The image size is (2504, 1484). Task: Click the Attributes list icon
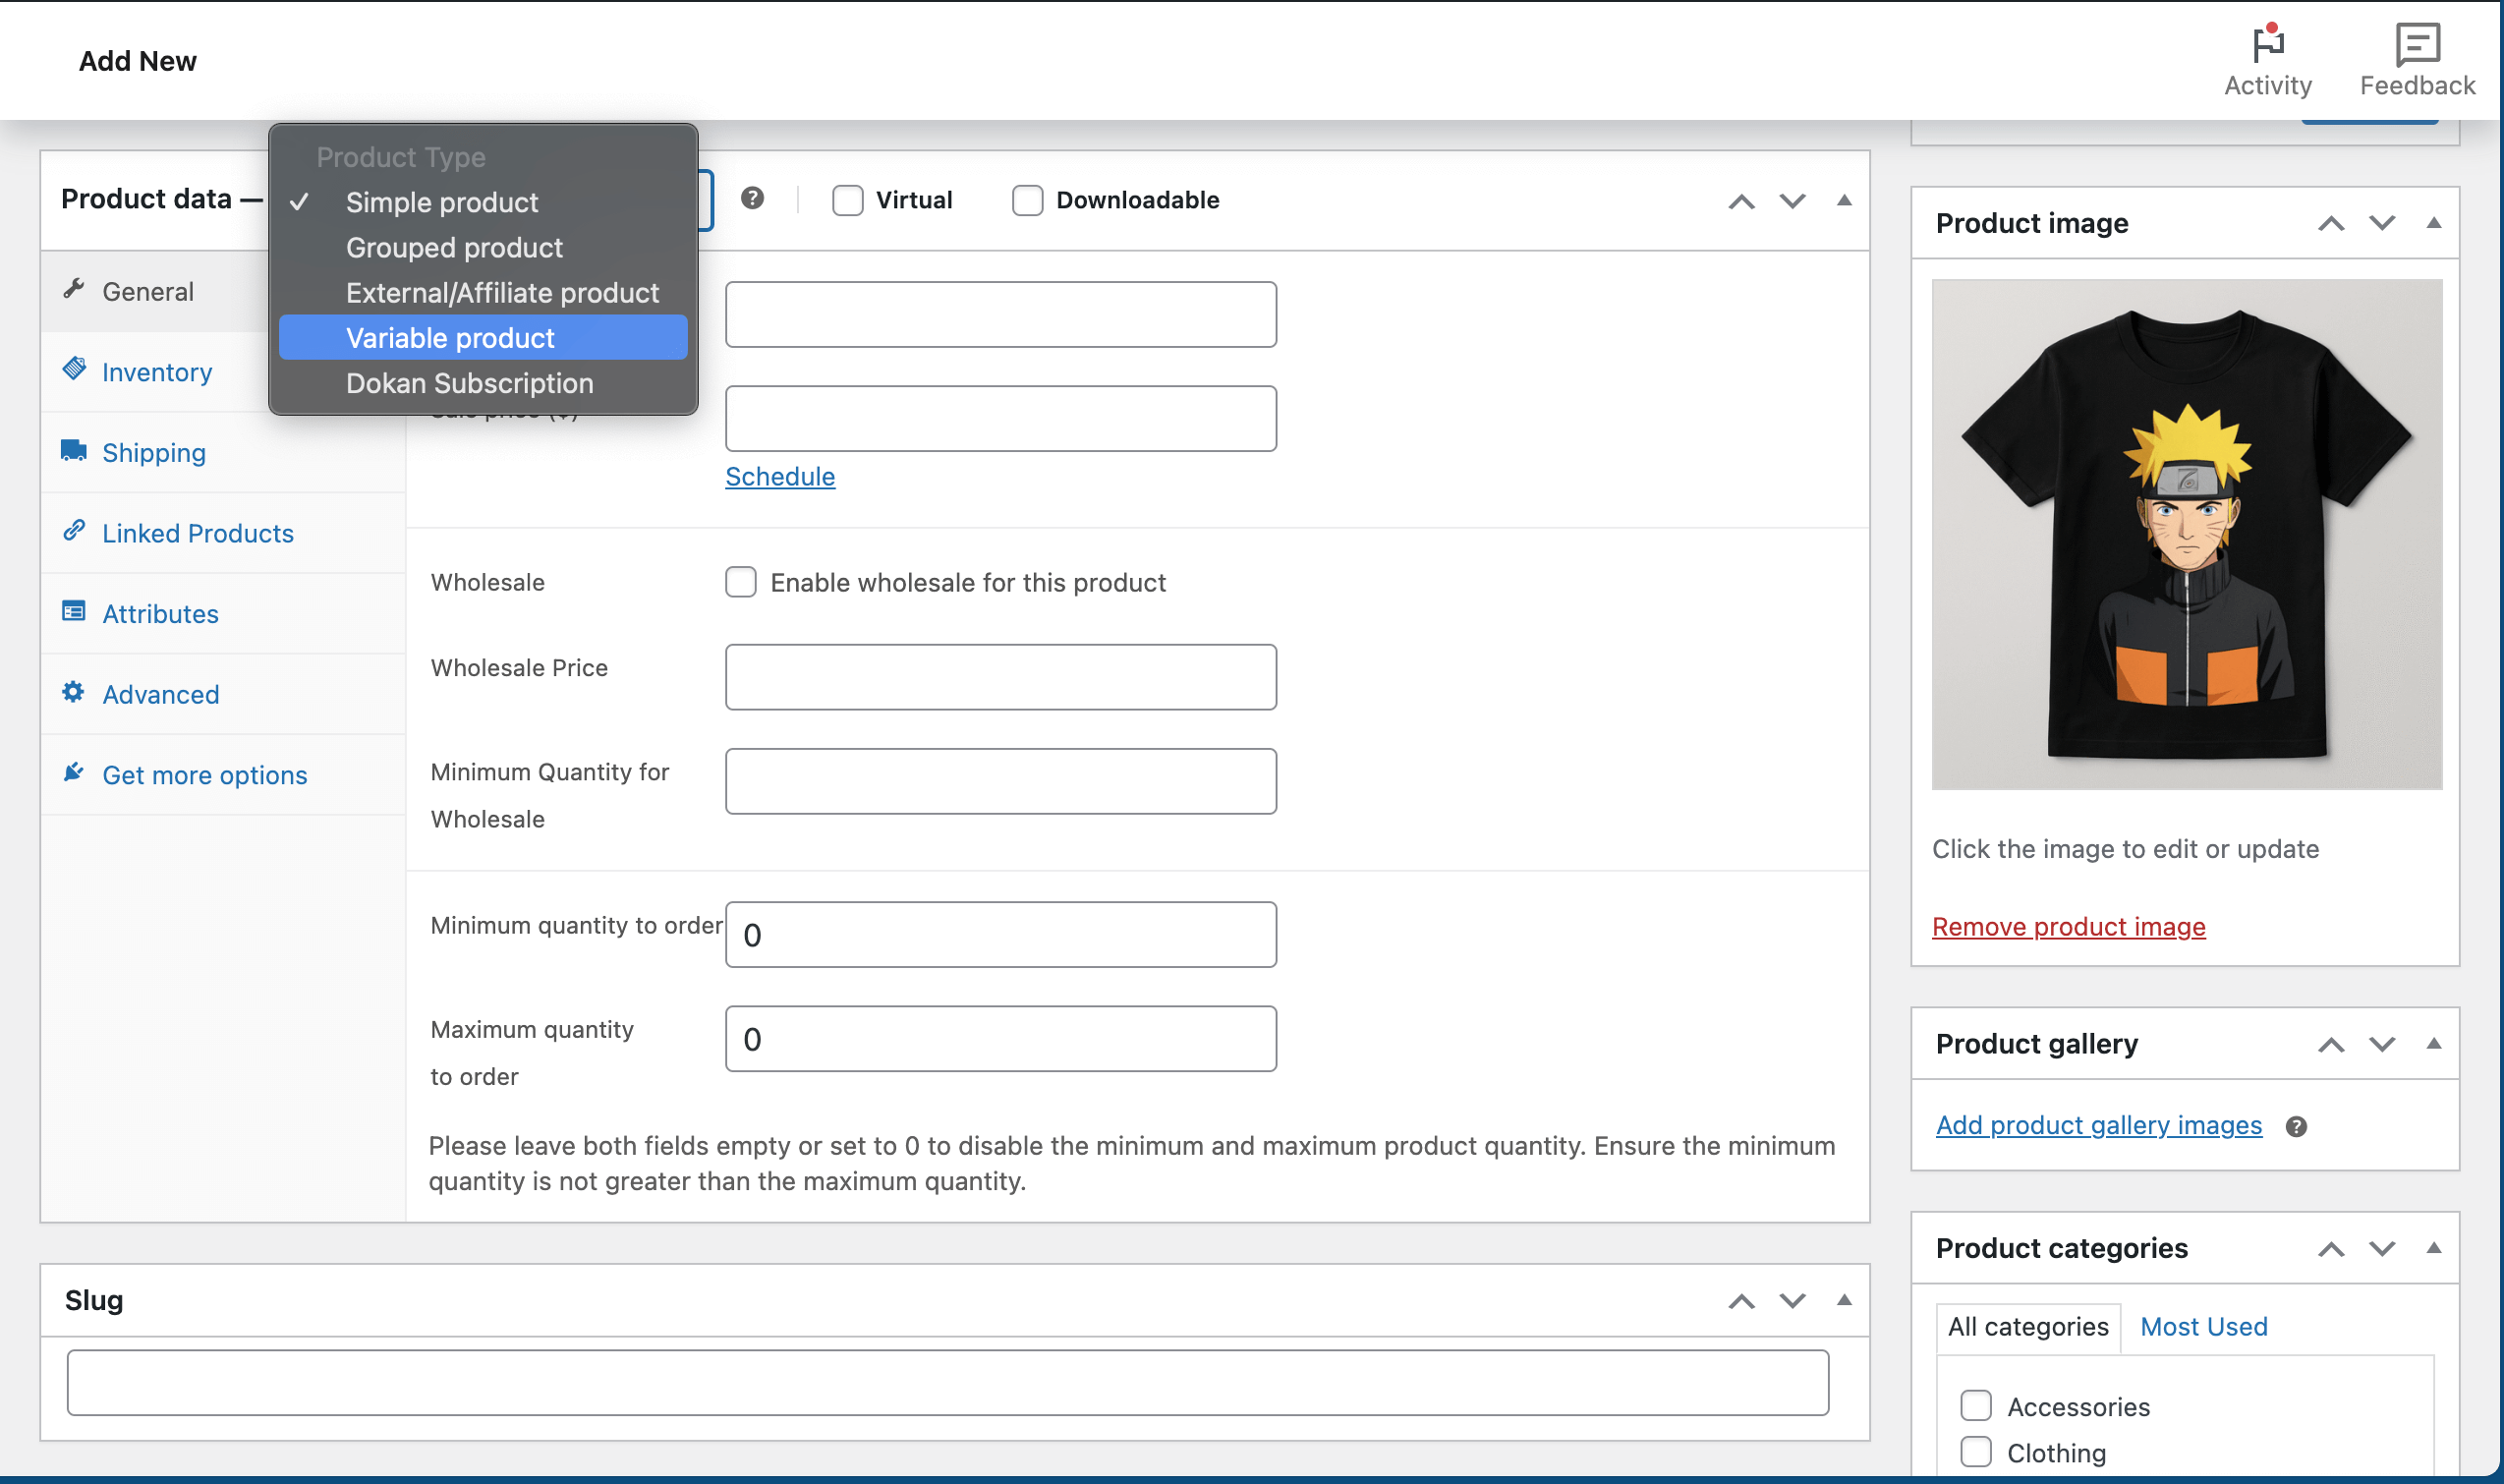click(73, 611)
